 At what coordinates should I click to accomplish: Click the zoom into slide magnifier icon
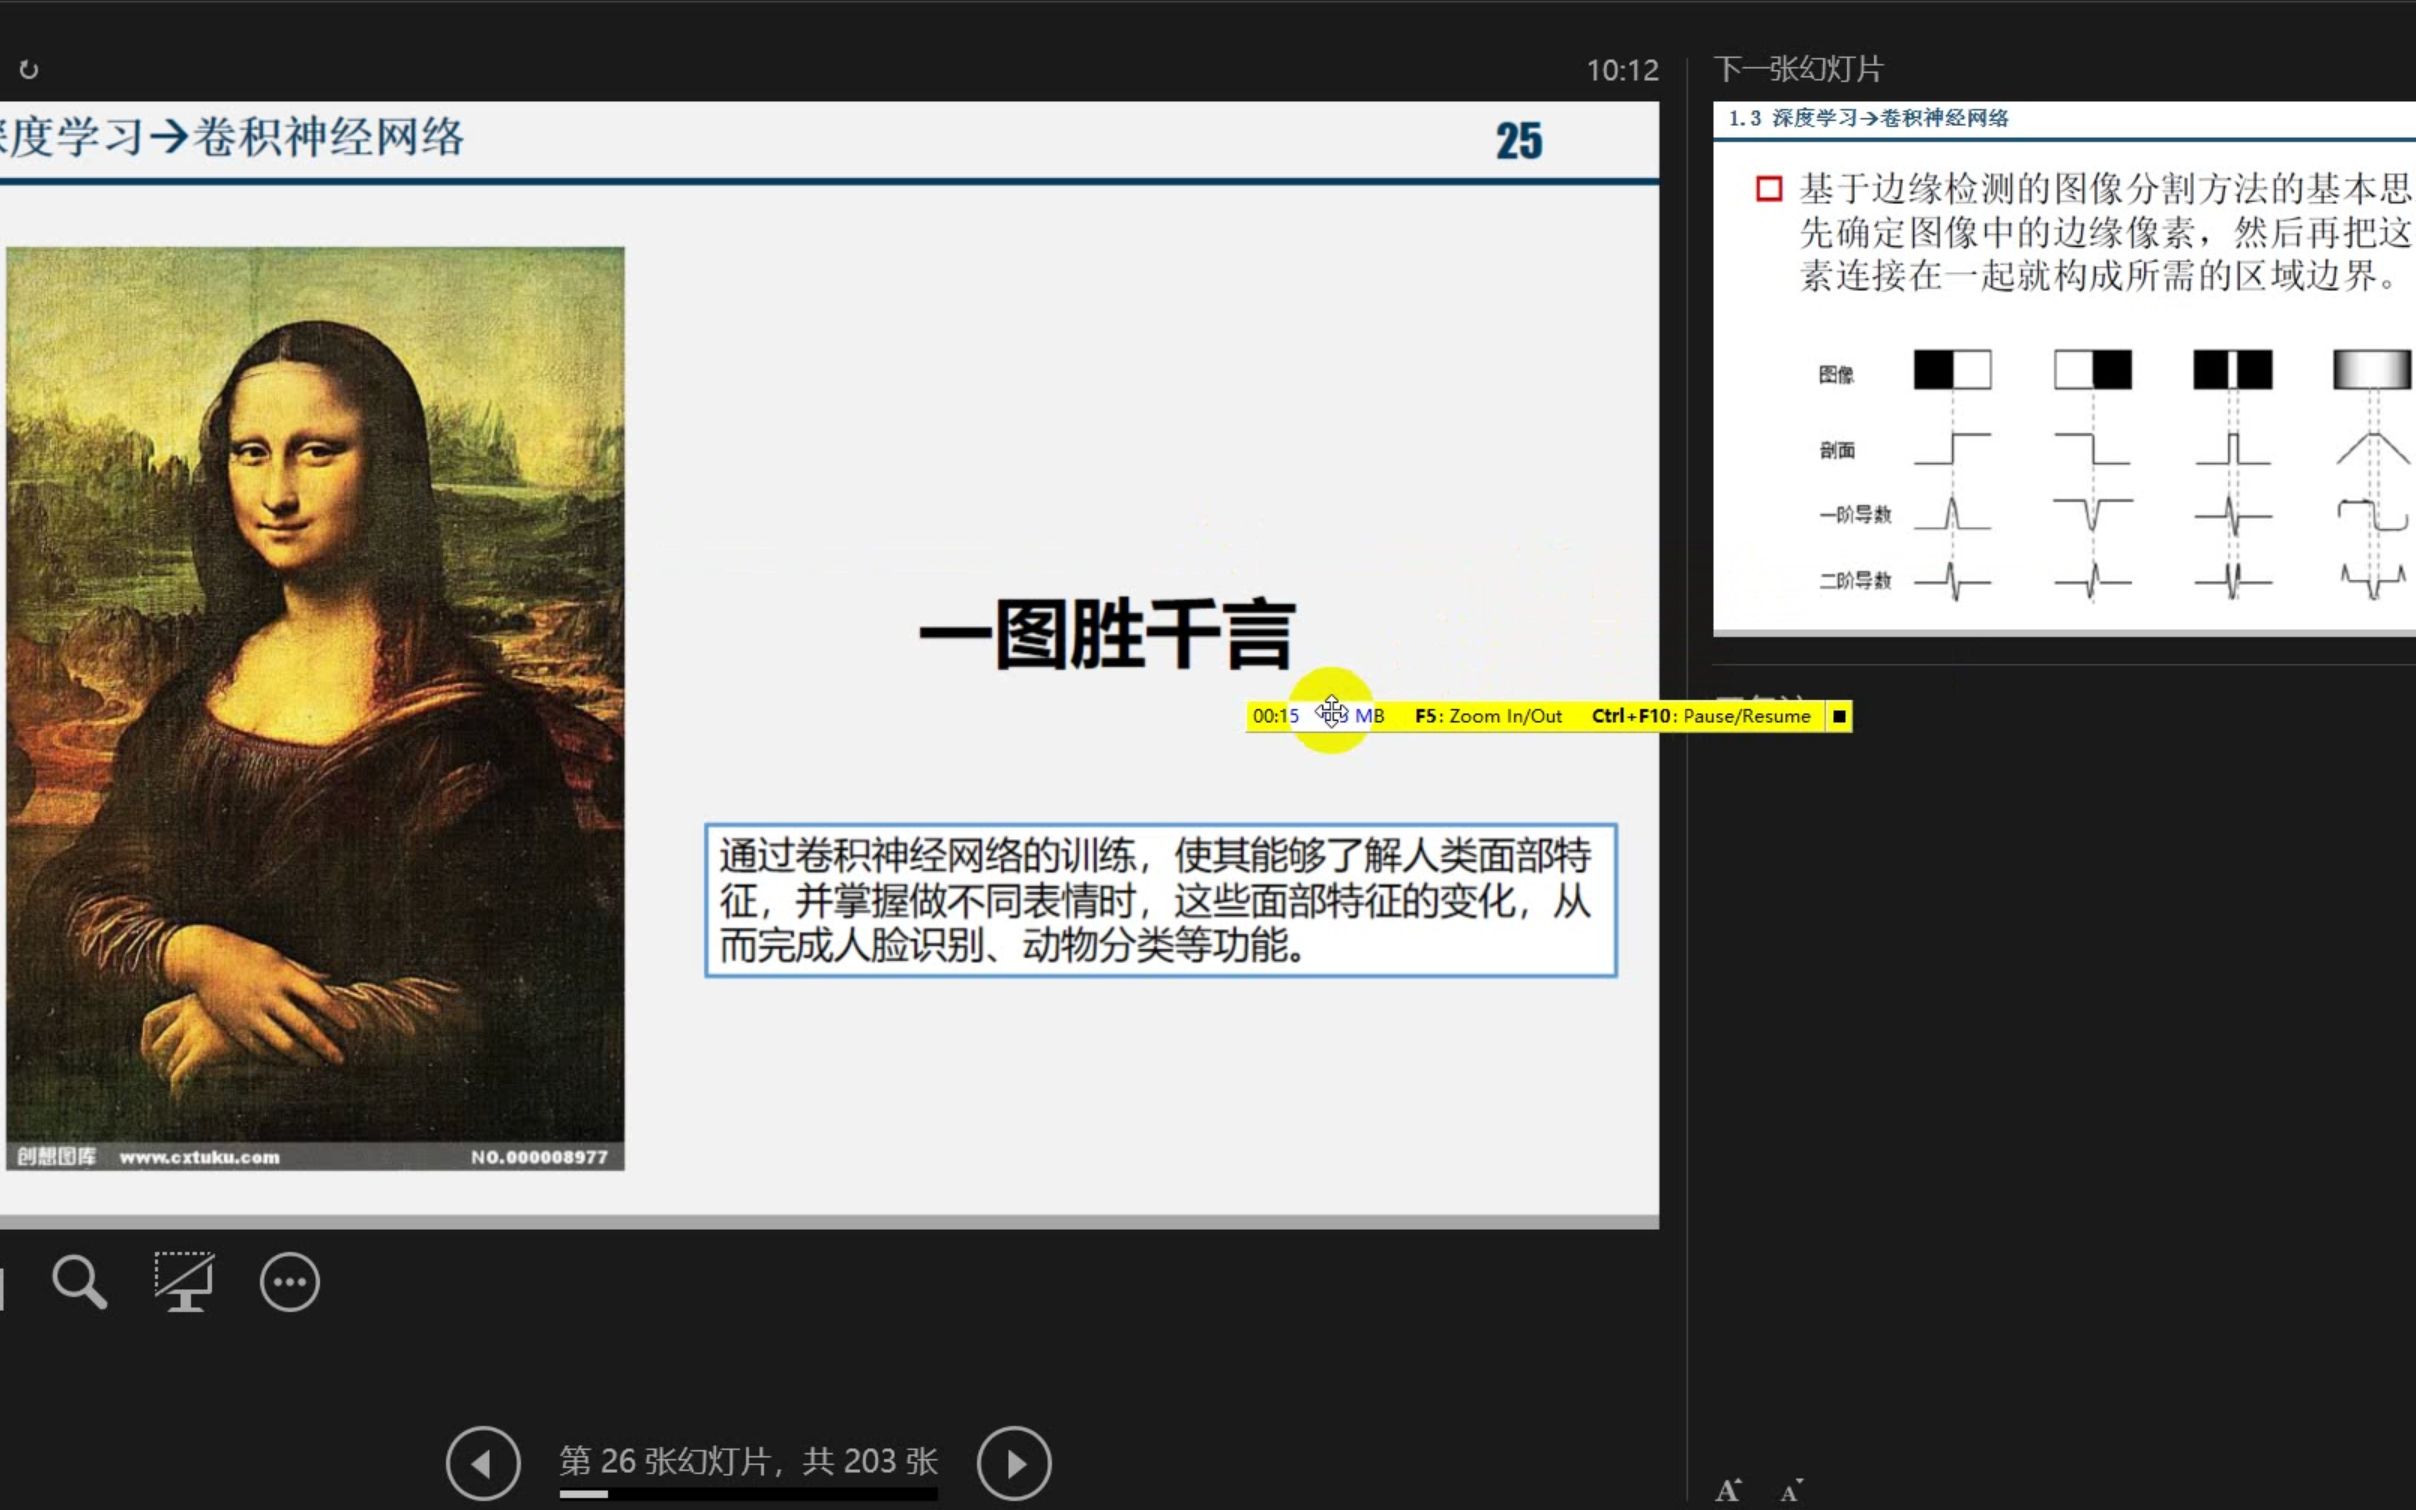[x=80, y=1282]
